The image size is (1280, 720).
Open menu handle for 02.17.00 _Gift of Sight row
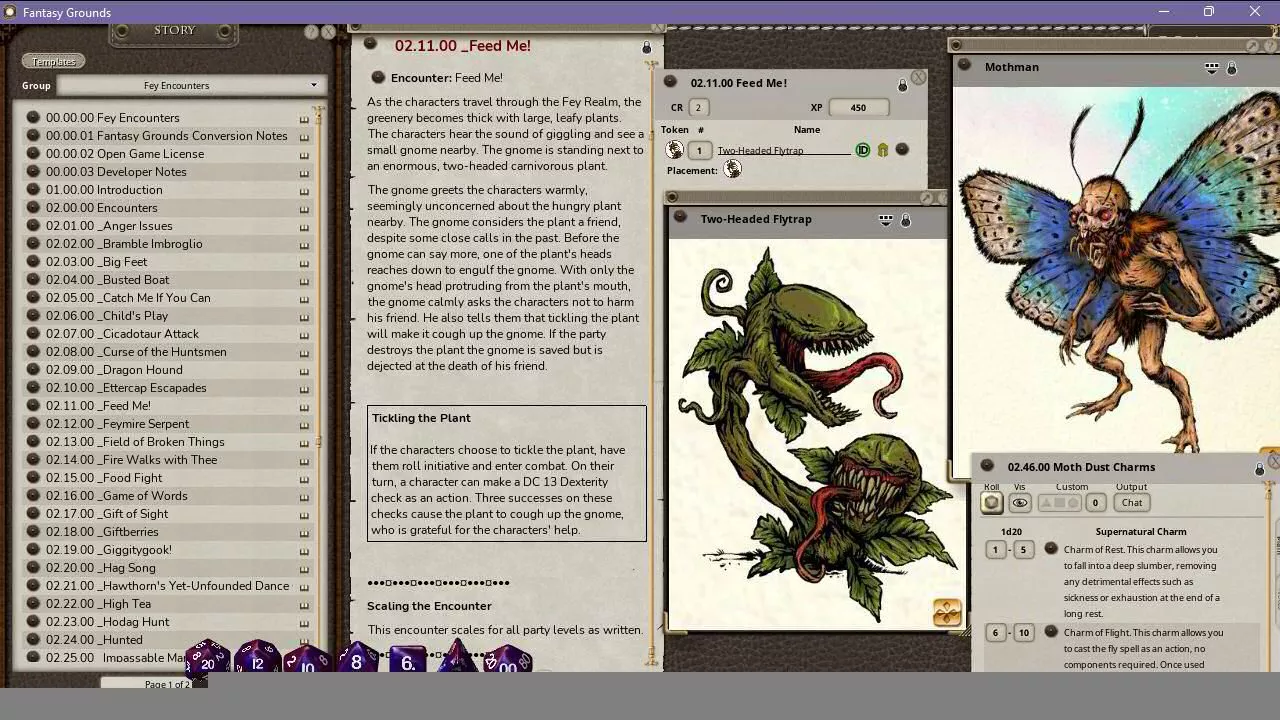(x=304, y=514)
